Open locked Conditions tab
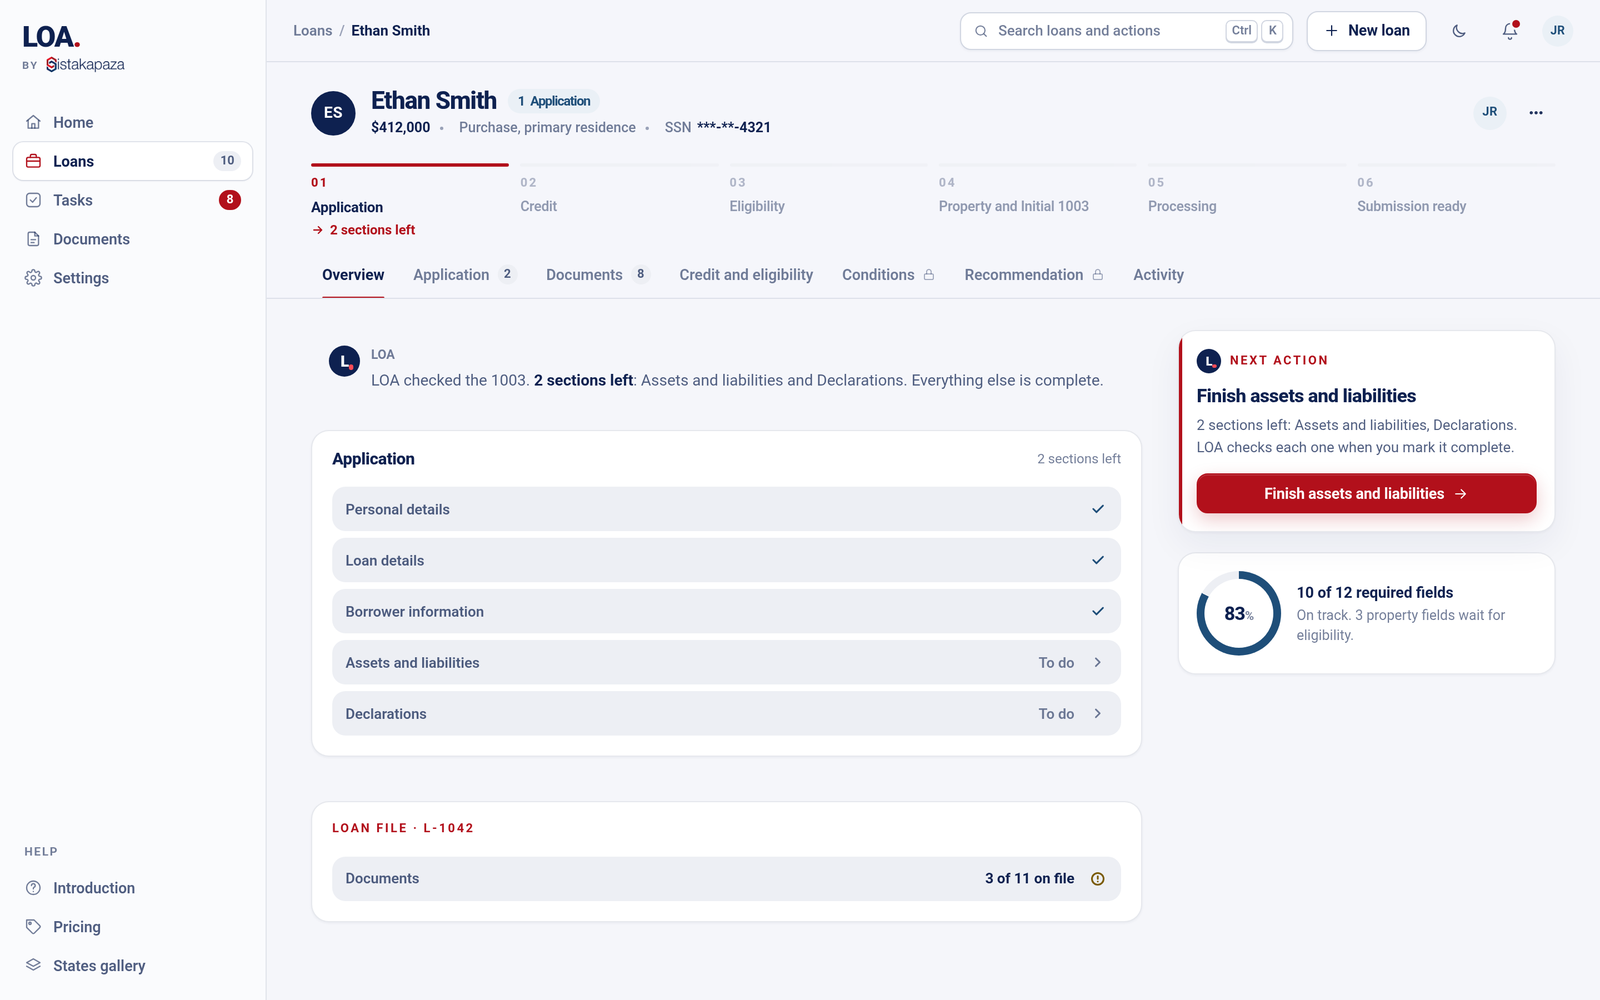Image resolution: width=1600 pixels, height=1000 pixels. pos(888,275)
